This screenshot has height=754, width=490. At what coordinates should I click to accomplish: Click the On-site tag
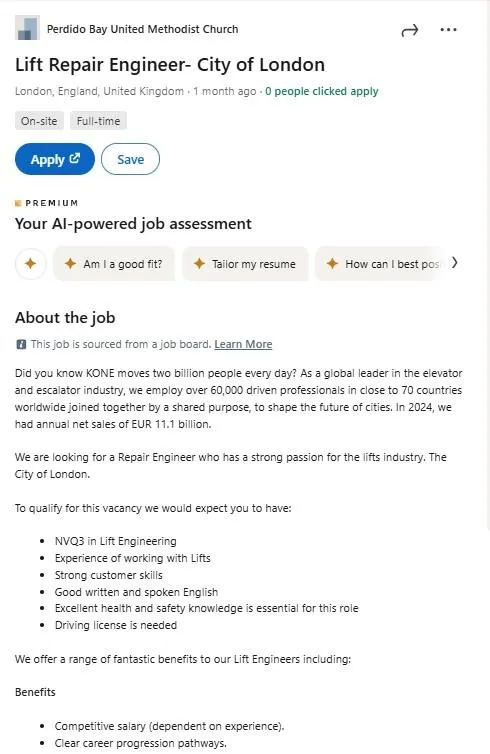coord(39,121)
